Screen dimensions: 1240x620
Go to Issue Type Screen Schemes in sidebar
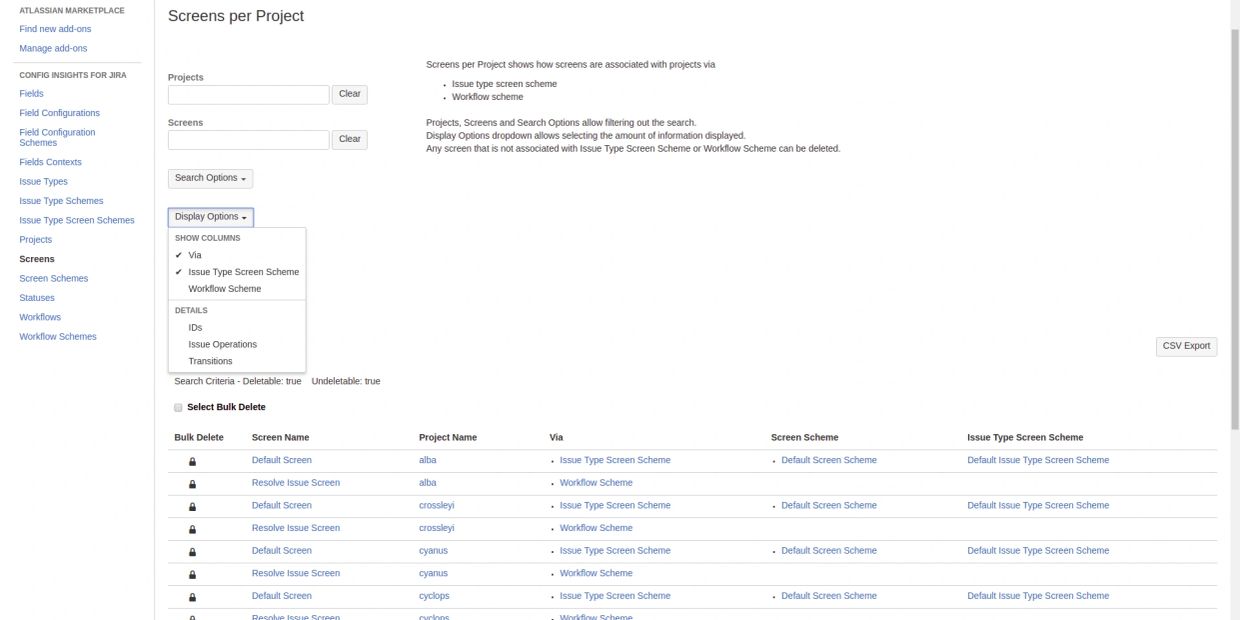[x=76, y=220]
